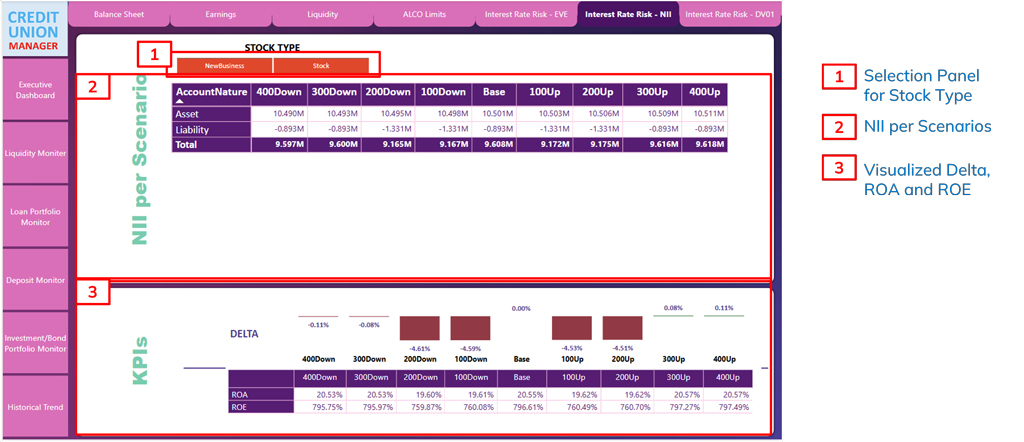Click the 0.11% delta label
1024x442 pixels.
coord(724,308)
